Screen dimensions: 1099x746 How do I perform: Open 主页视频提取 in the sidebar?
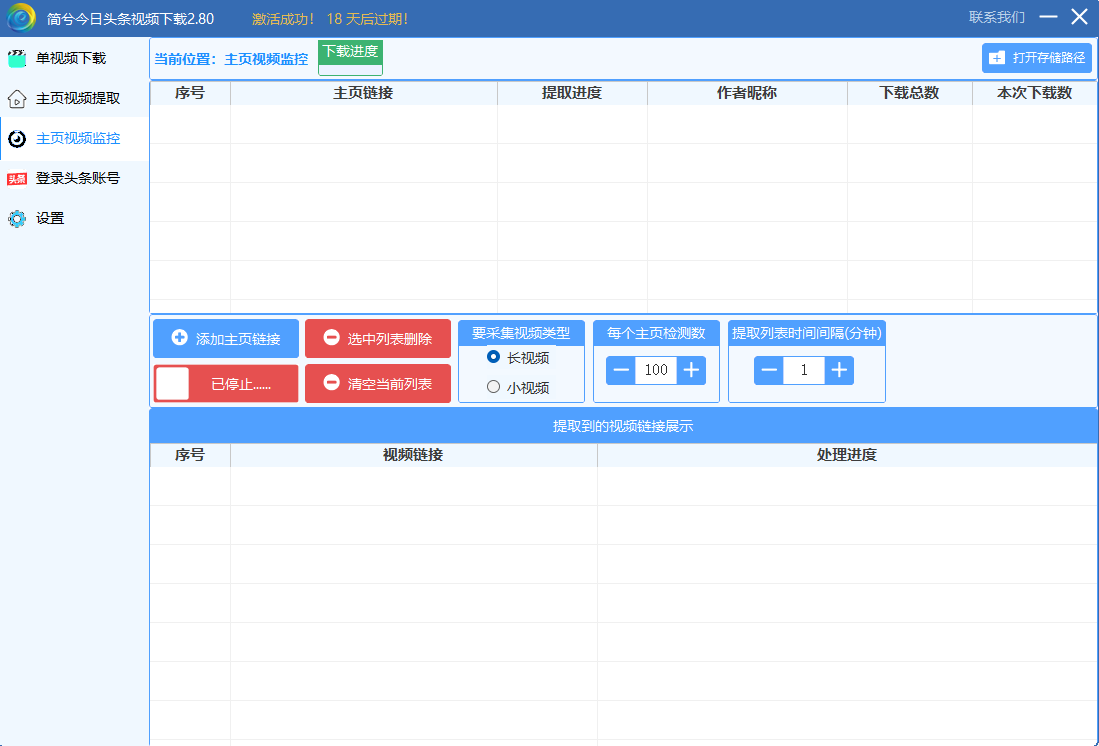78,98
